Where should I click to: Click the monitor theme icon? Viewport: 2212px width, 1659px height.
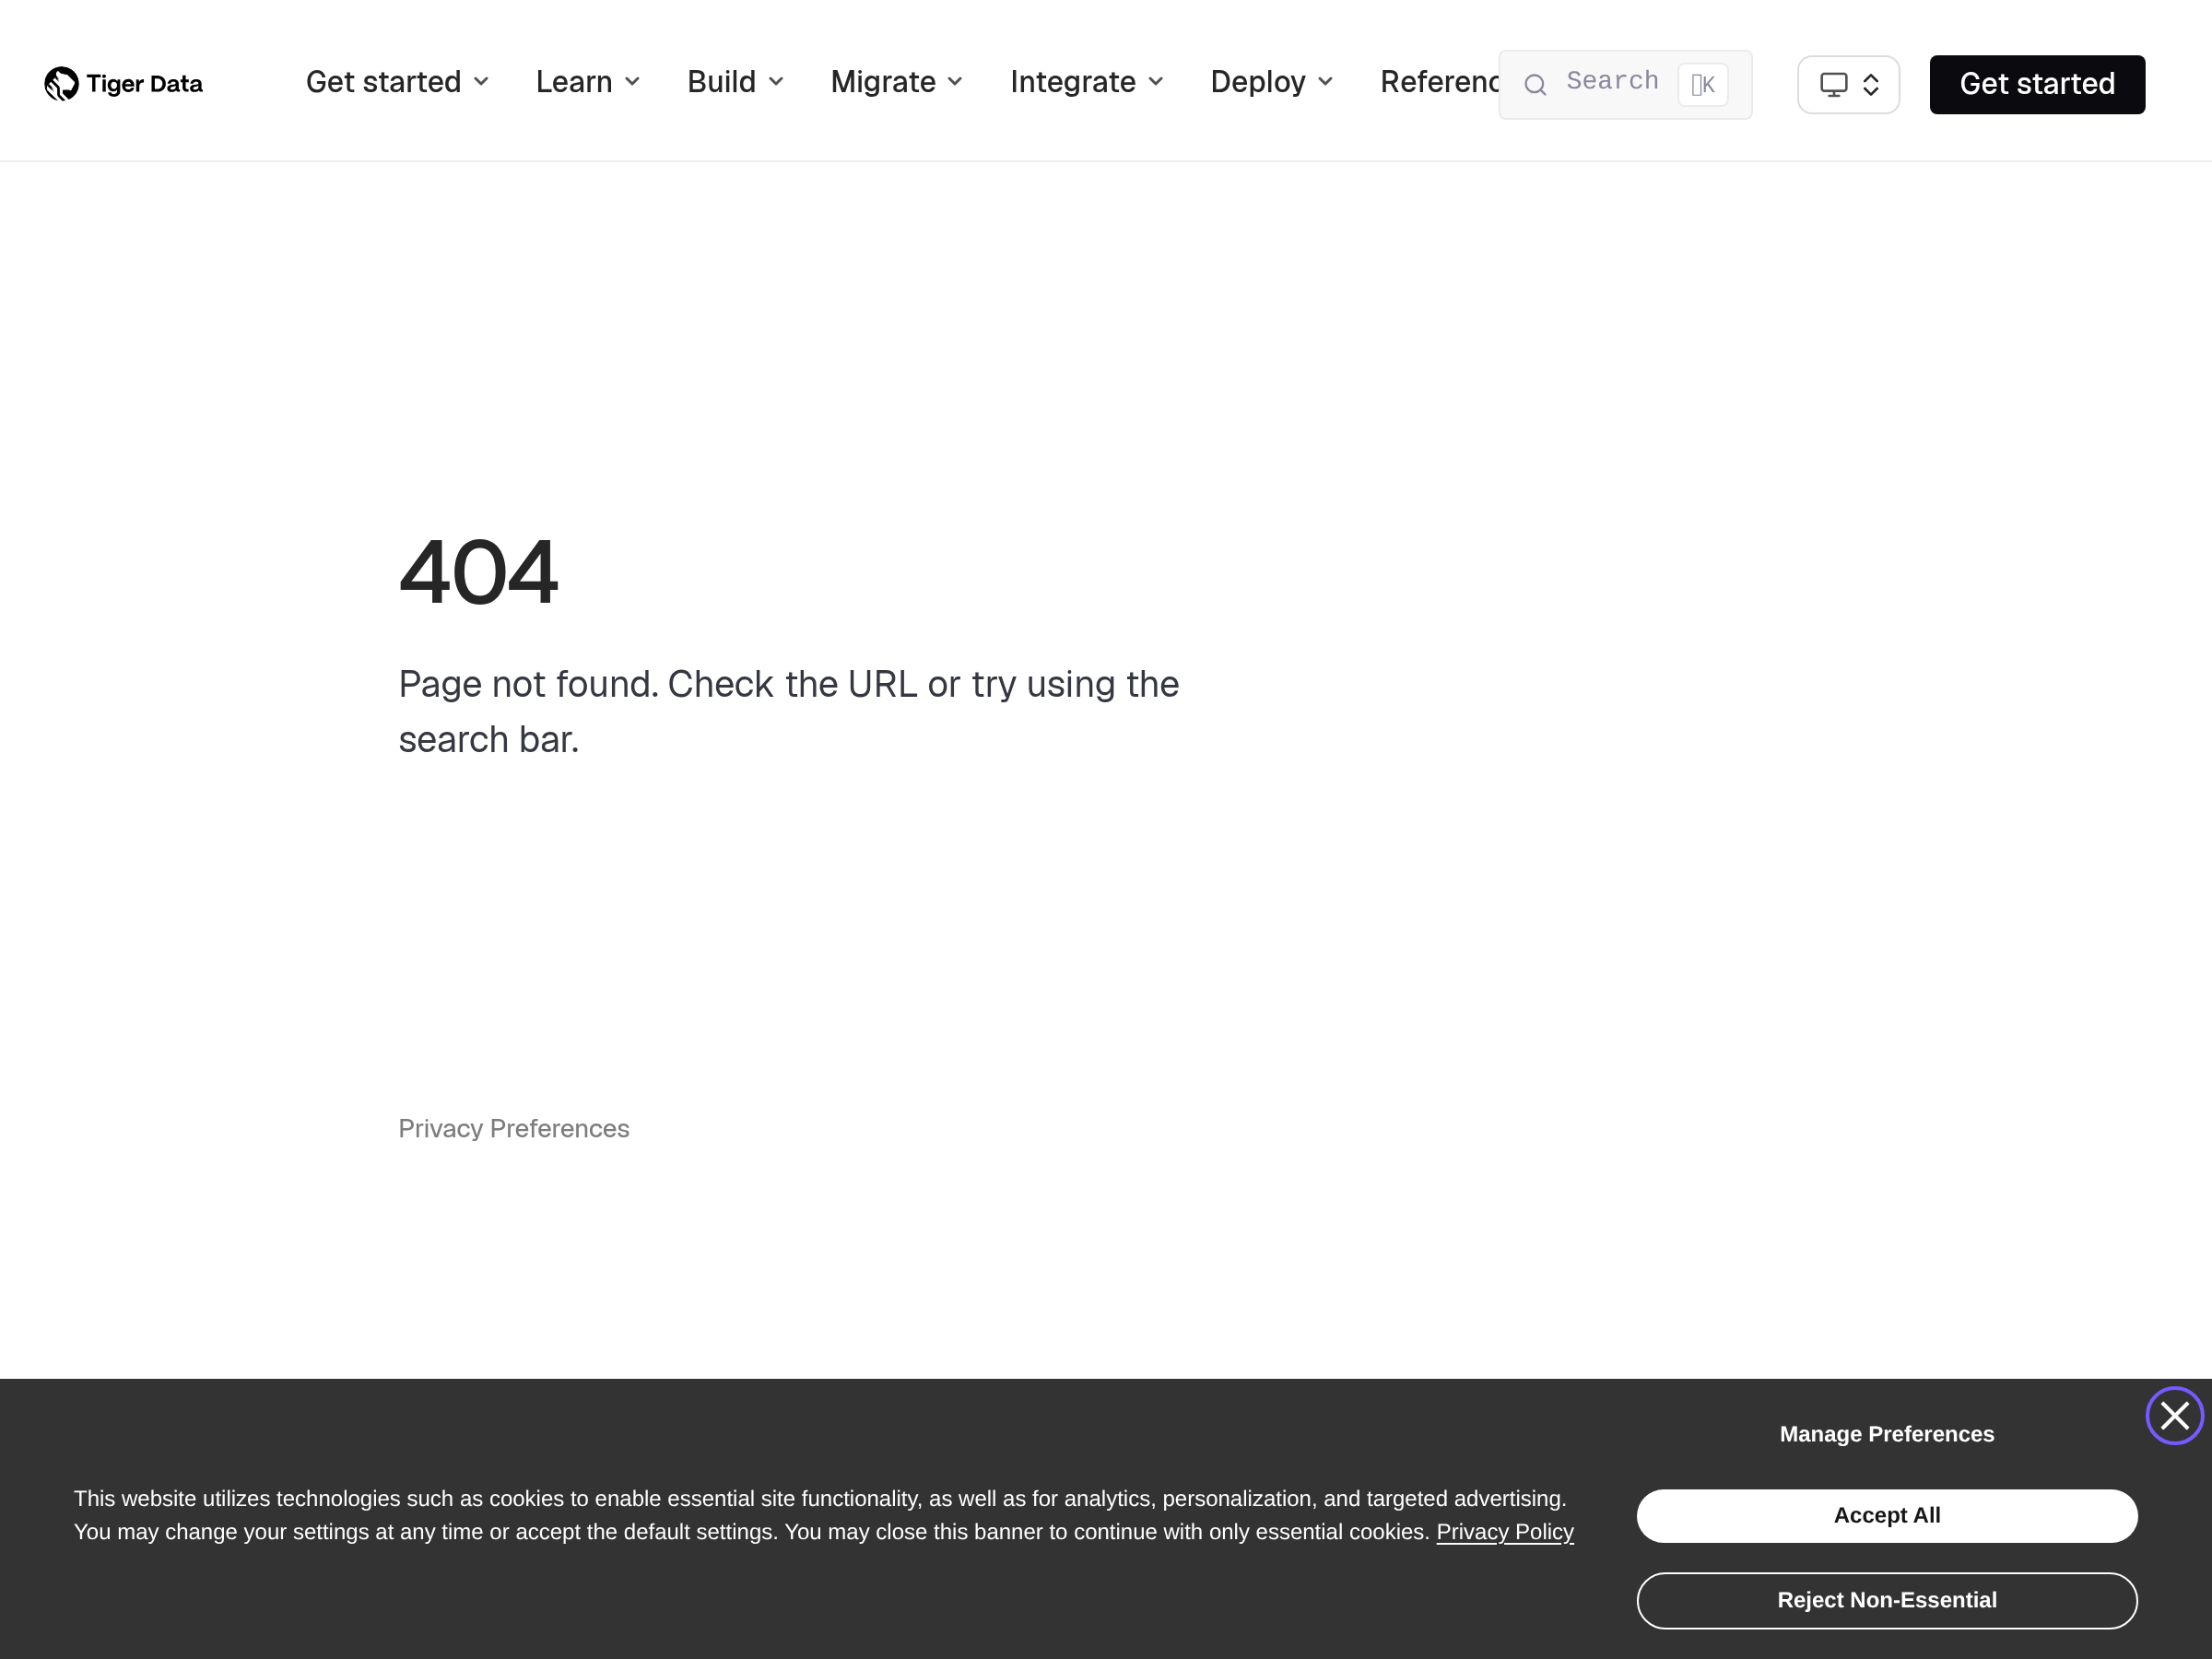pos(1833,85)
